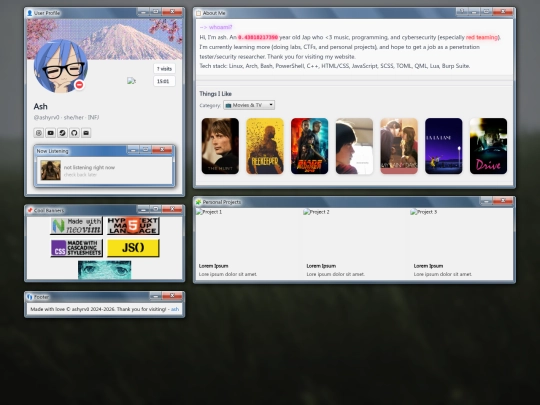Follow the 'ash' link in the Footer
Viewport: 540px width, 405px height.
click(x=175, y=309)
